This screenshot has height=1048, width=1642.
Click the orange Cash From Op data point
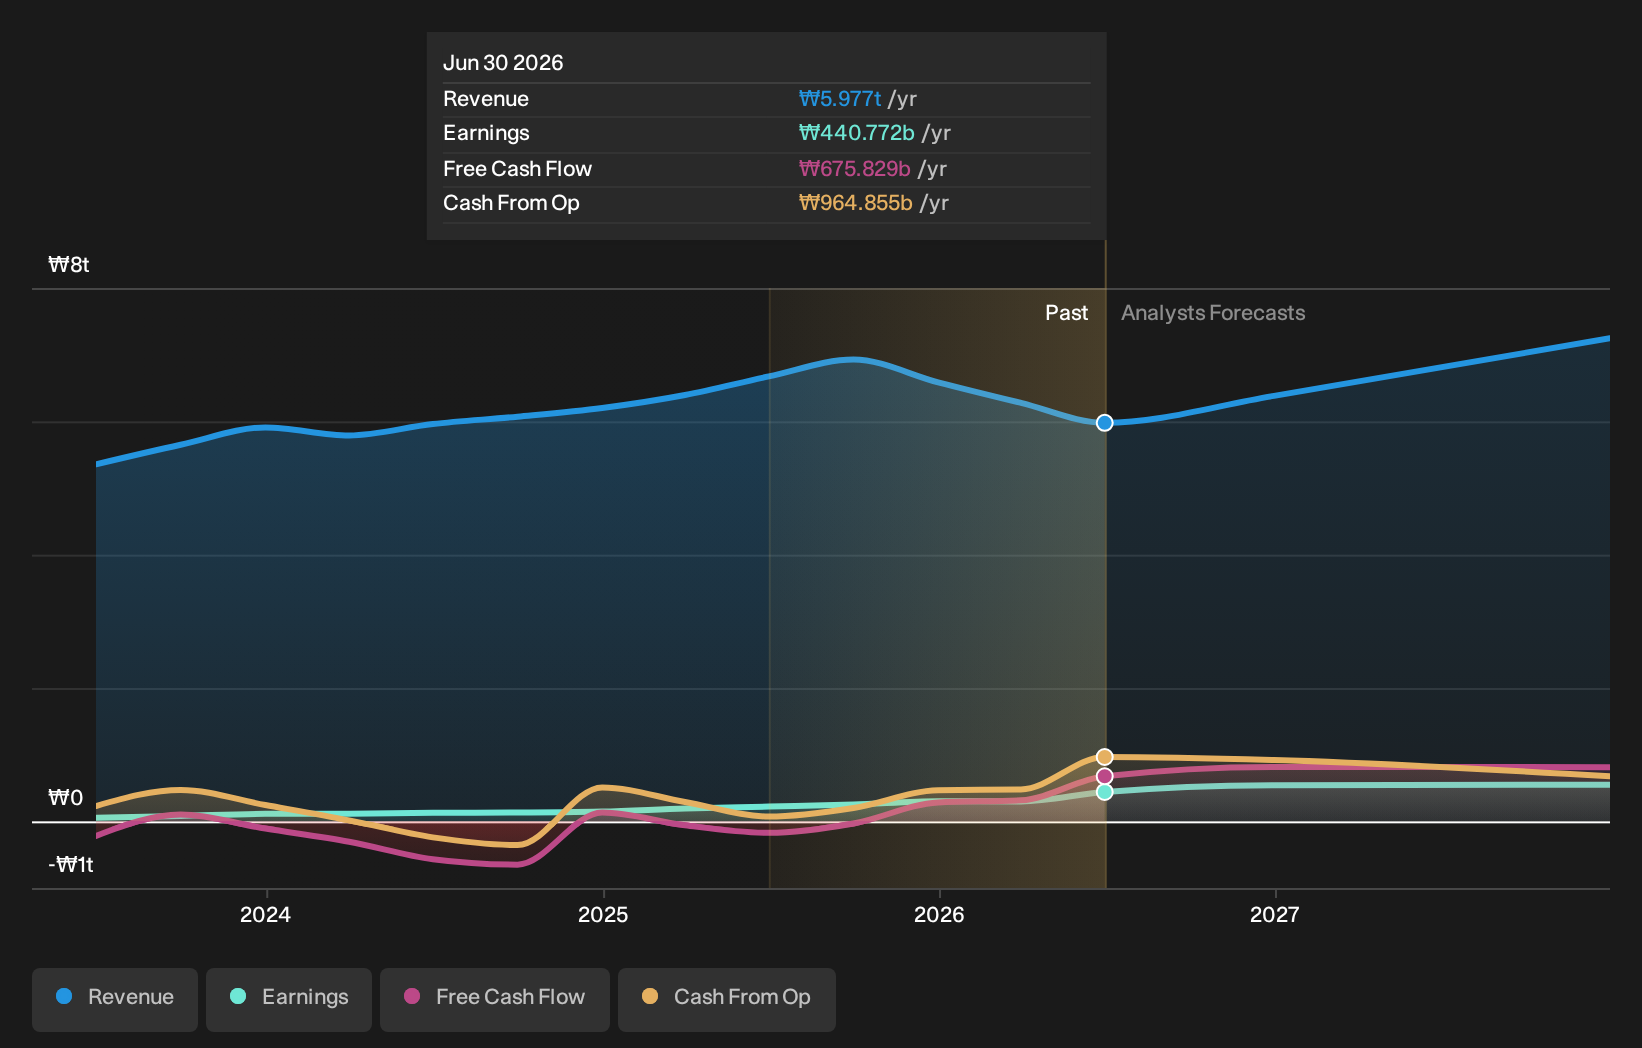[1105, 757]
